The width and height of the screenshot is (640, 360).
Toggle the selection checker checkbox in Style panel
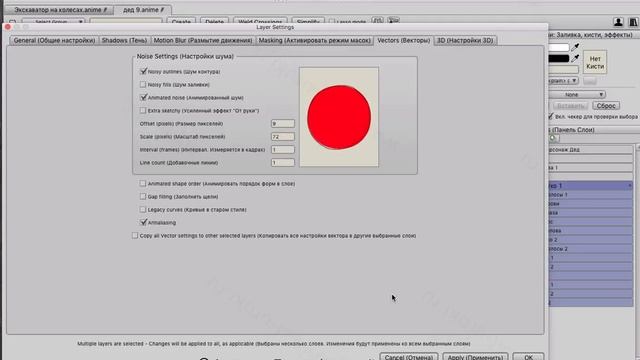pos(551,116)
